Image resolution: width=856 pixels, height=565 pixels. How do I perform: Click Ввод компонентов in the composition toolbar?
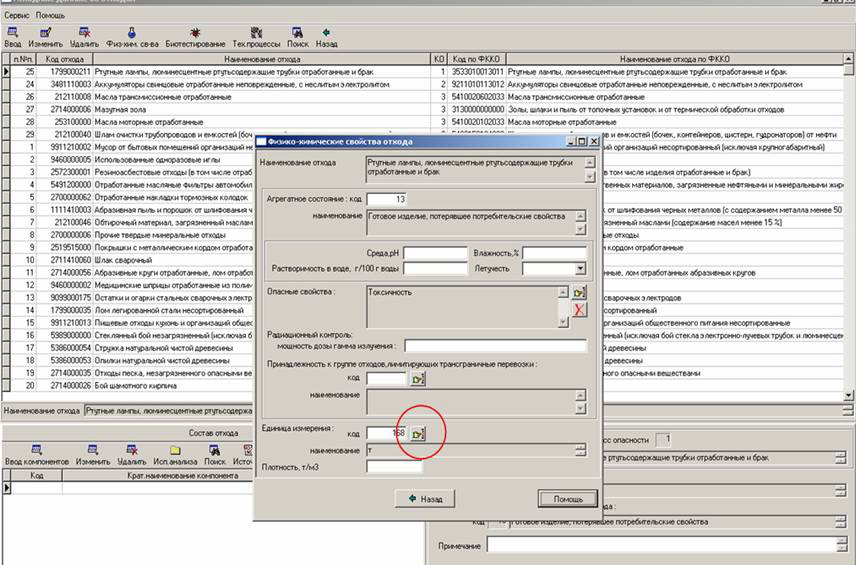point(36,455)
